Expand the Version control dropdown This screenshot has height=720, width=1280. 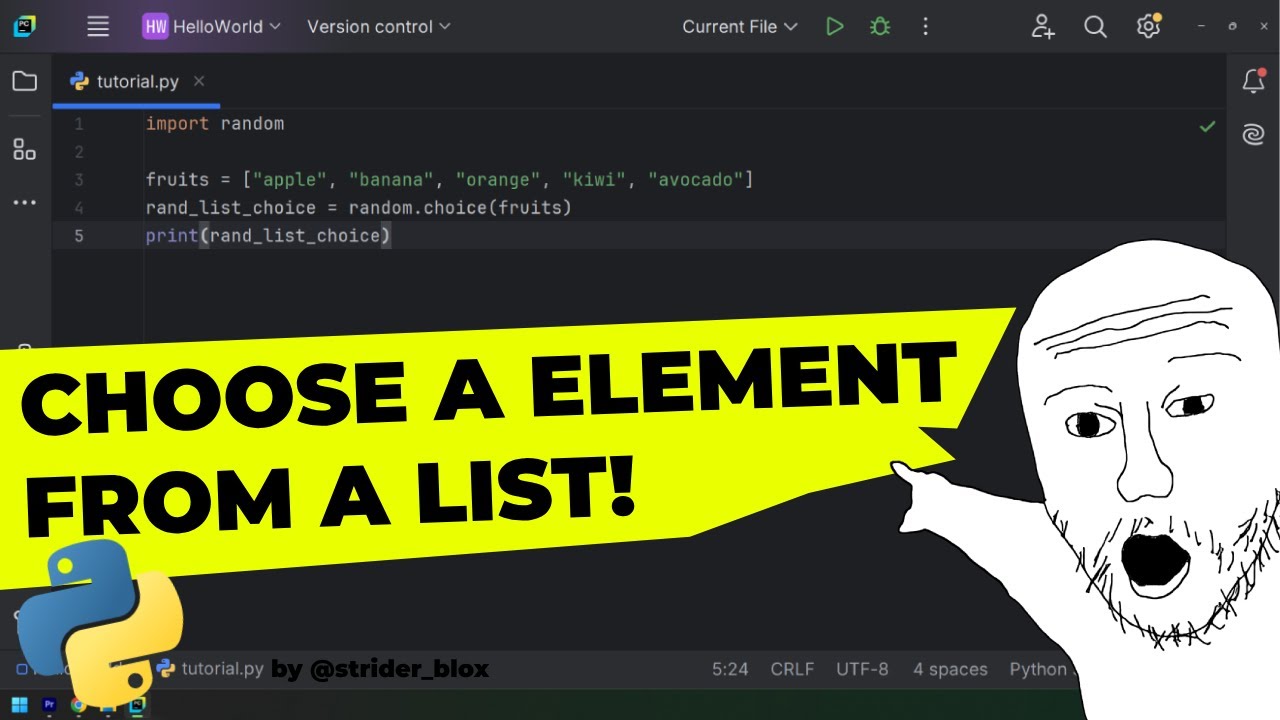click(379, 27)
